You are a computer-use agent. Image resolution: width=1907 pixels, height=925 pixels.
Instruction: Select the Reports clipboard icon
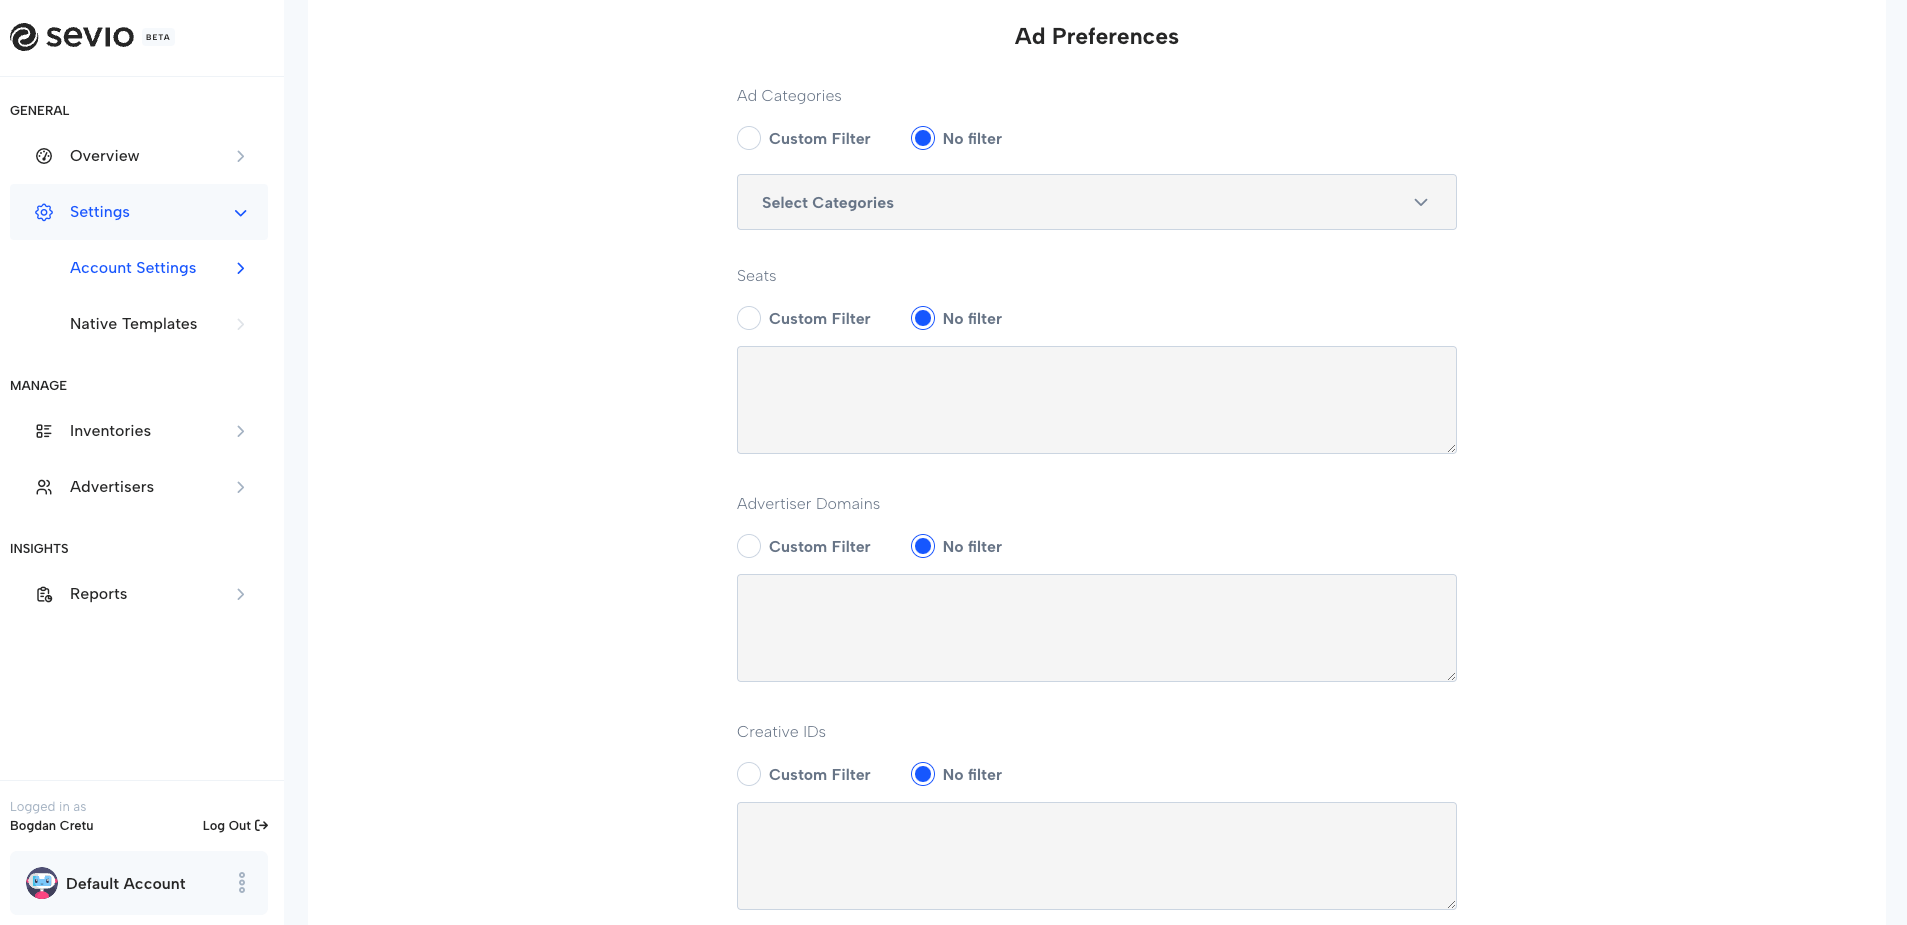[x=43, y=593]
